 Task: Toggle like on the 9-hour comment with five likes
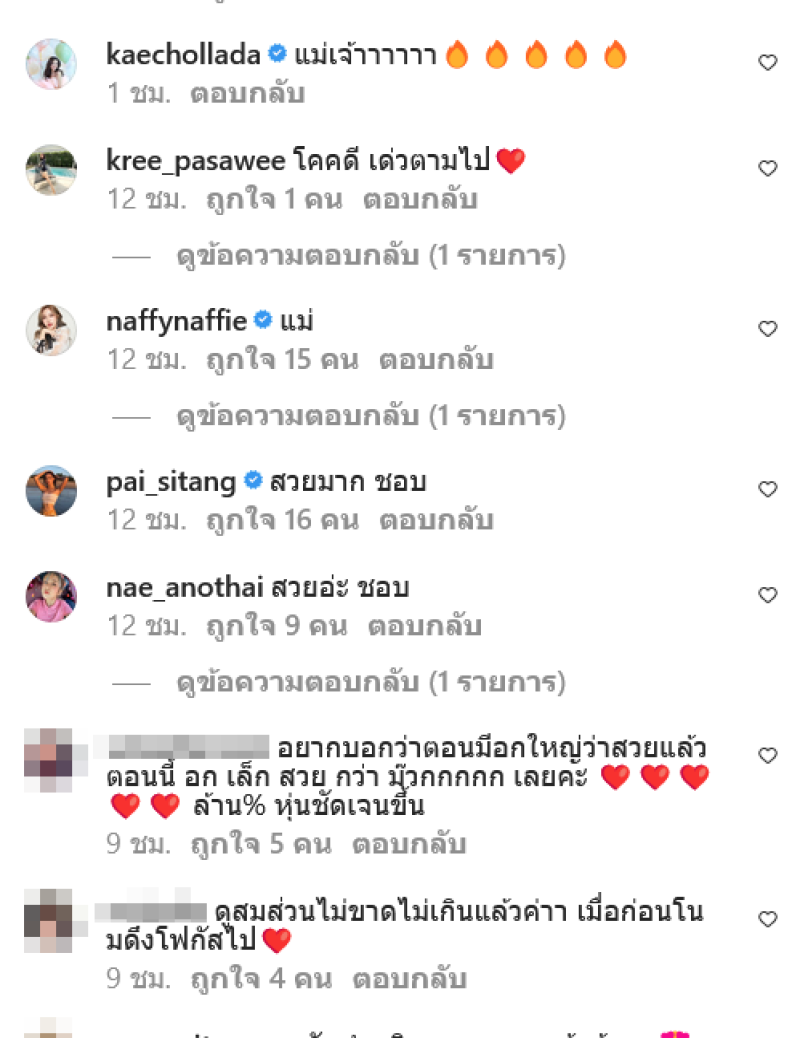767,755
